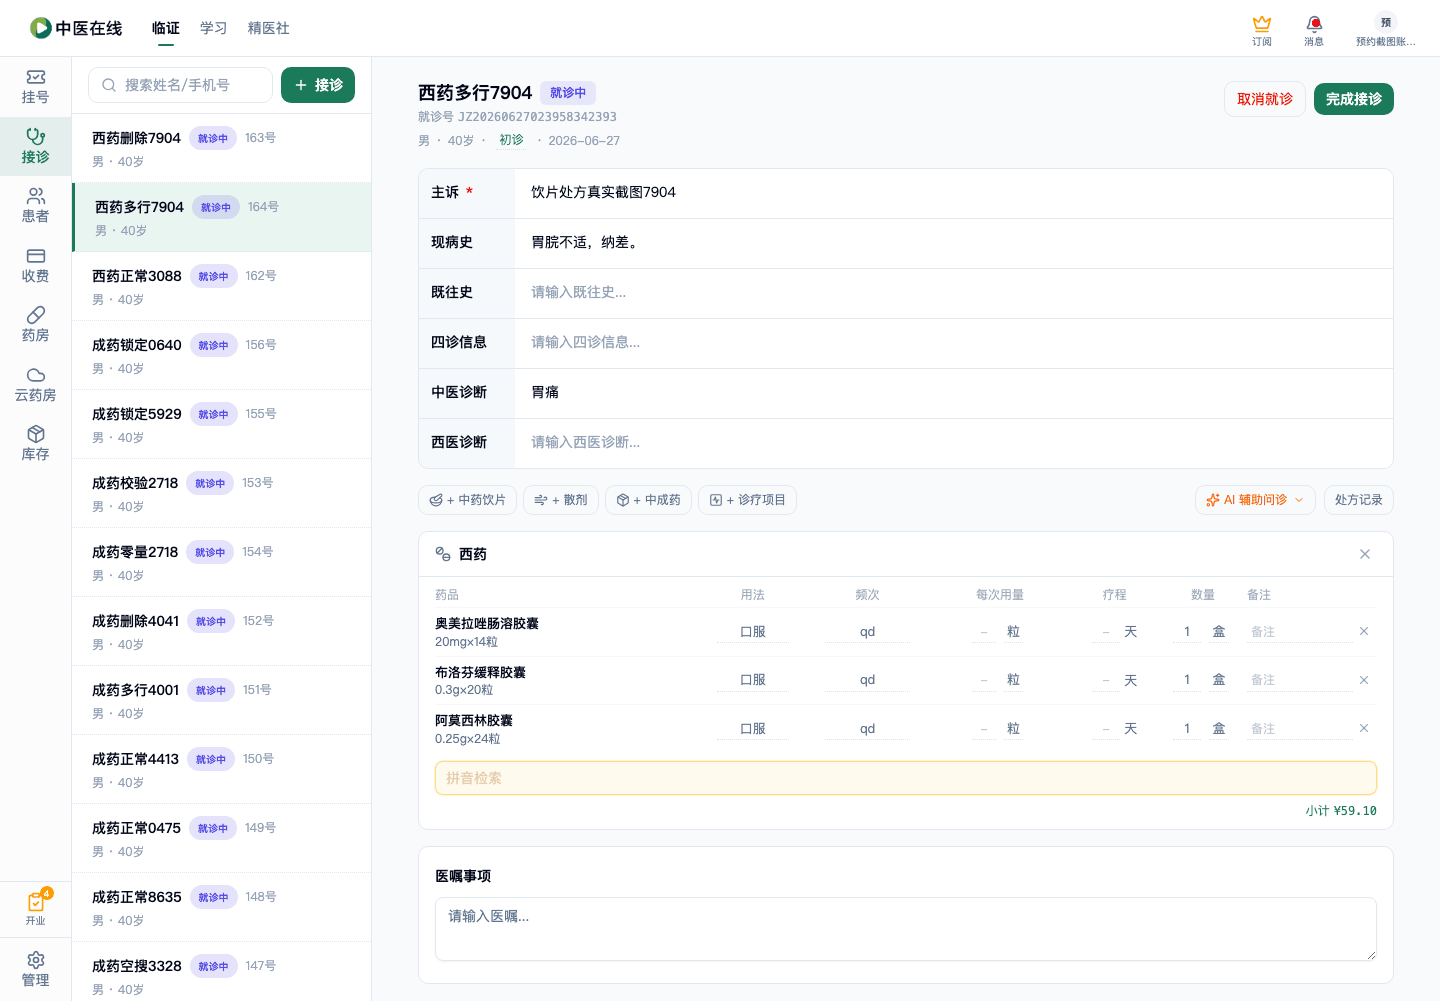1440x1001 pixels.
Task: Select patient 成药正常0475
Action: 221,838
